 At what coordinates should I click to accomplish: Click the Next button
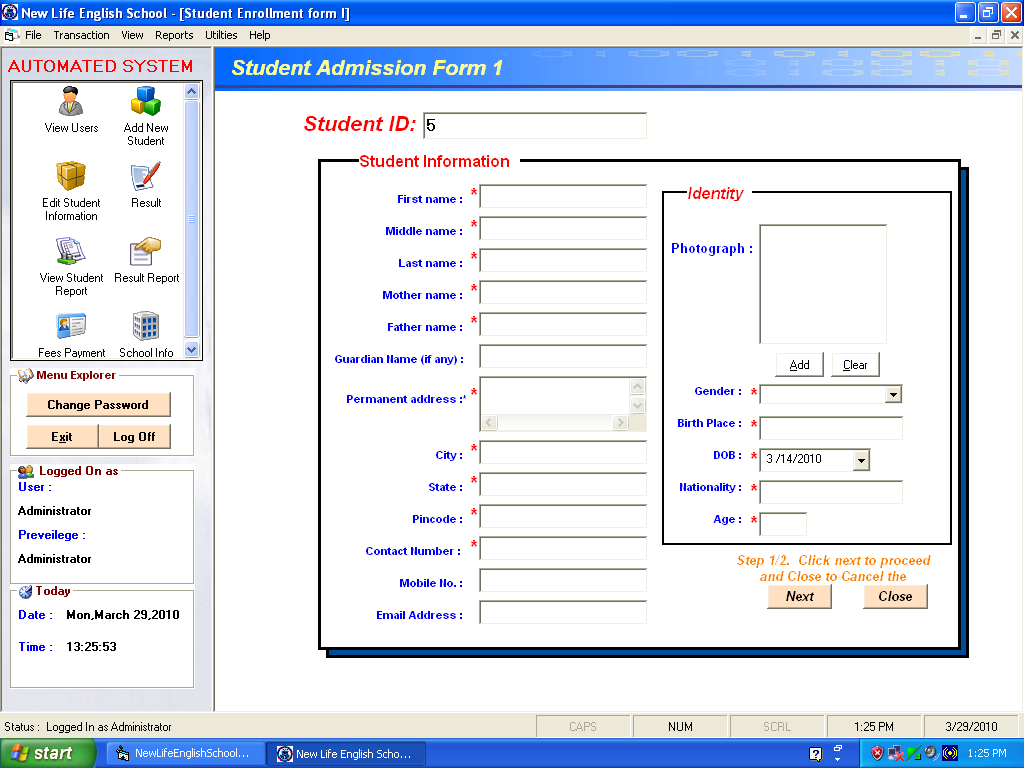[799, 596]
